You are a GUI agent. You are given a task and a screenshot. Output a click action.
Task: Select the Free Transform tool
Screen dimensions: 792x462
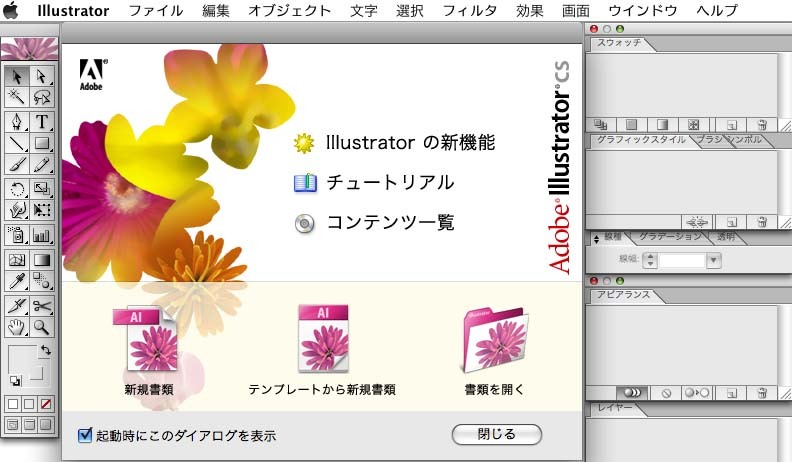tap(42, 210)
